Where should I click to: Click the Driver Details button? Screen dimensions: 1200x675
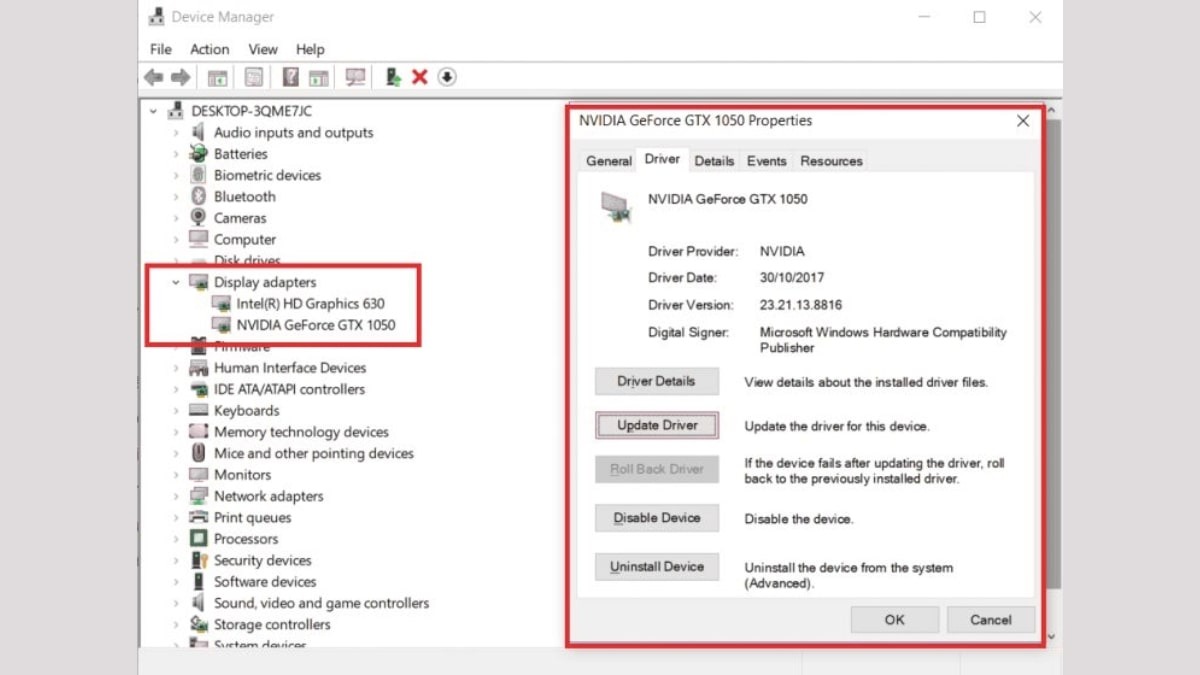point(656,381)
